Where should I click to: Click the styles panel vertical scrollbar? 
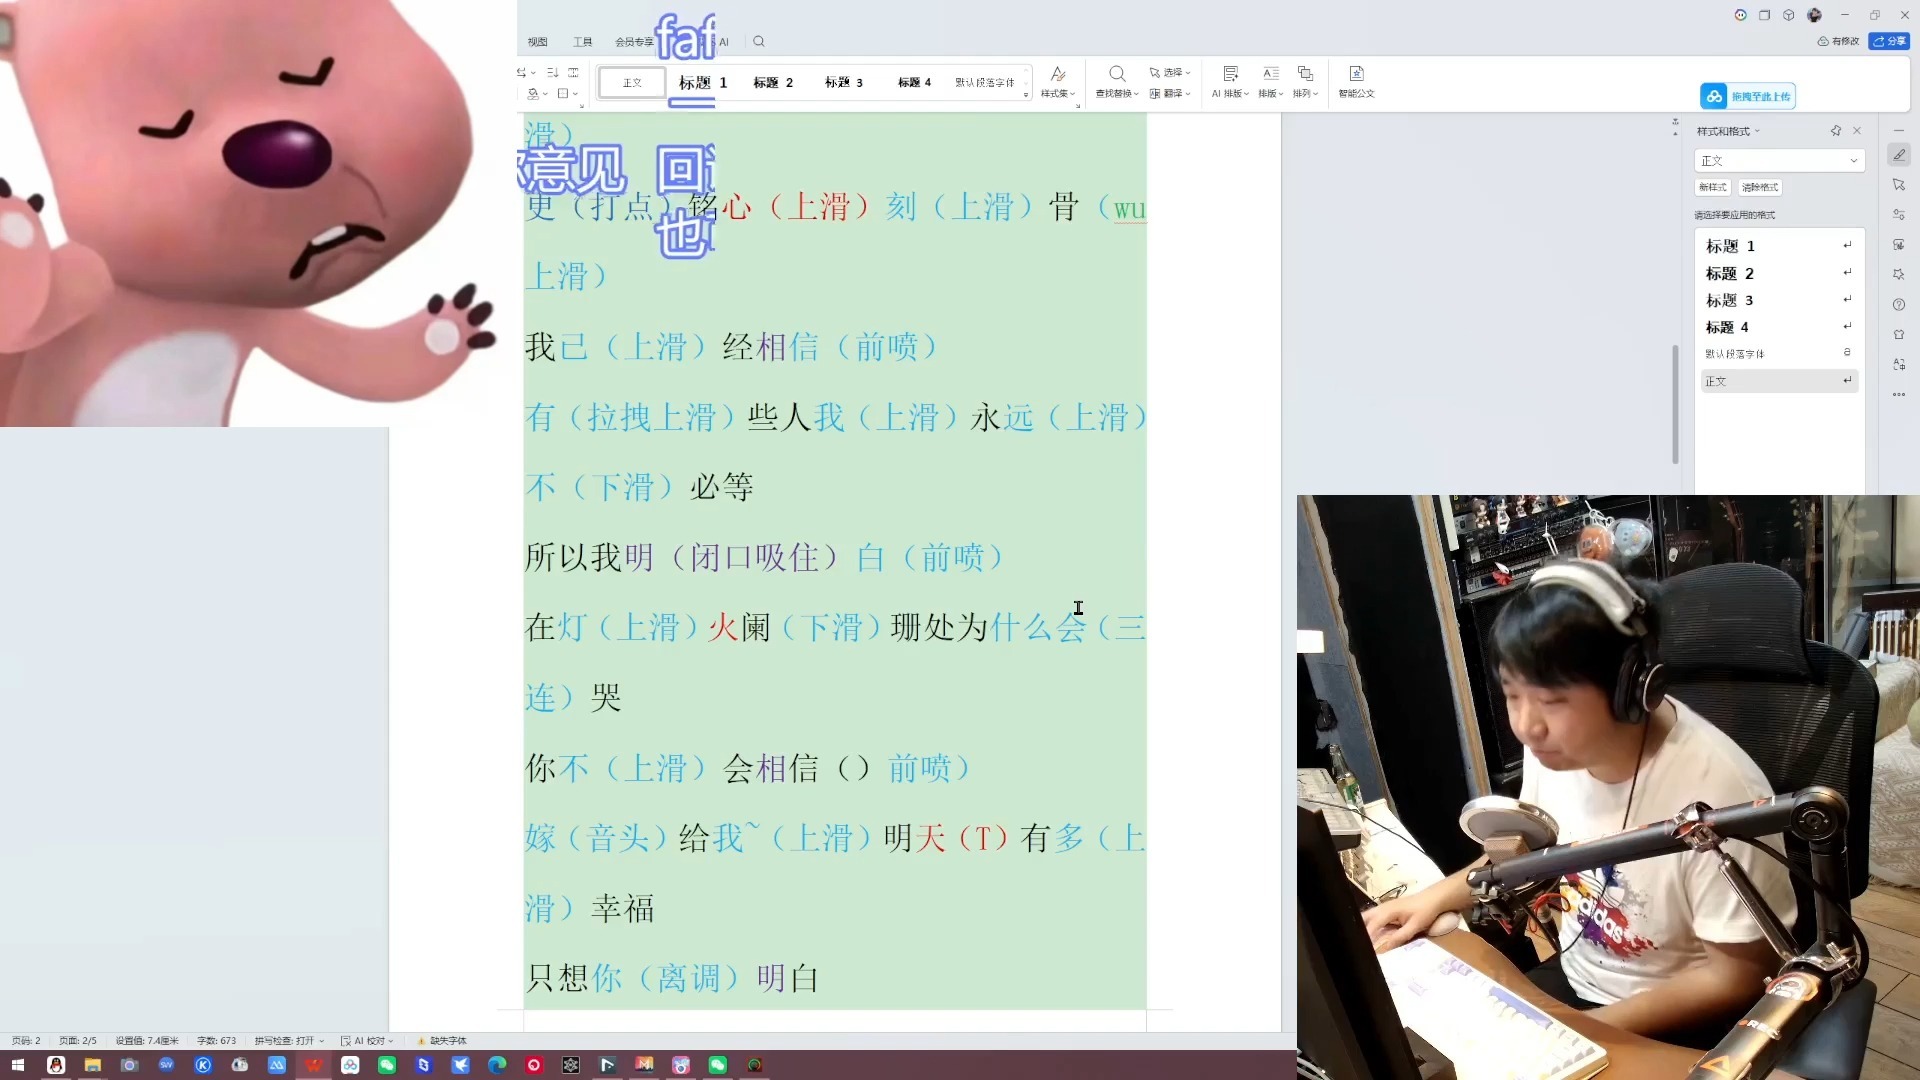click(1675, 404)
